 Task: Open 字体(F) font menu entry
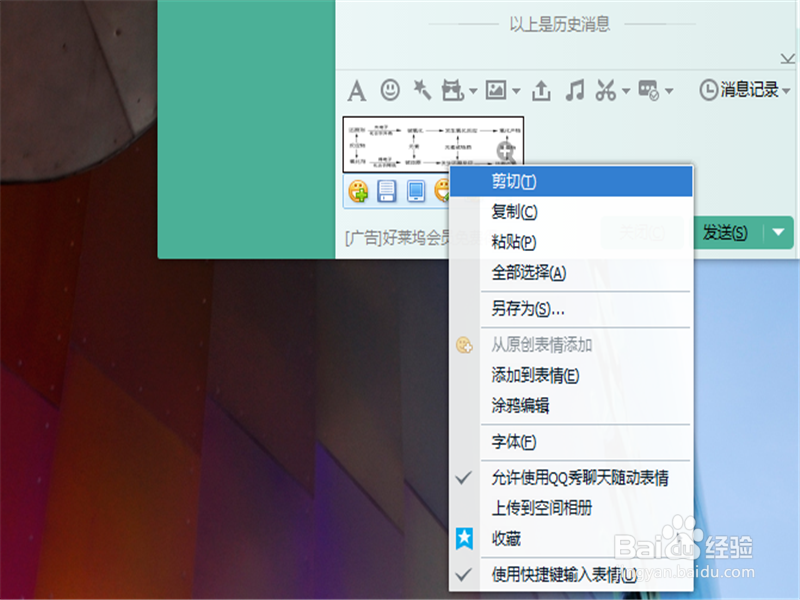(571, 441)
